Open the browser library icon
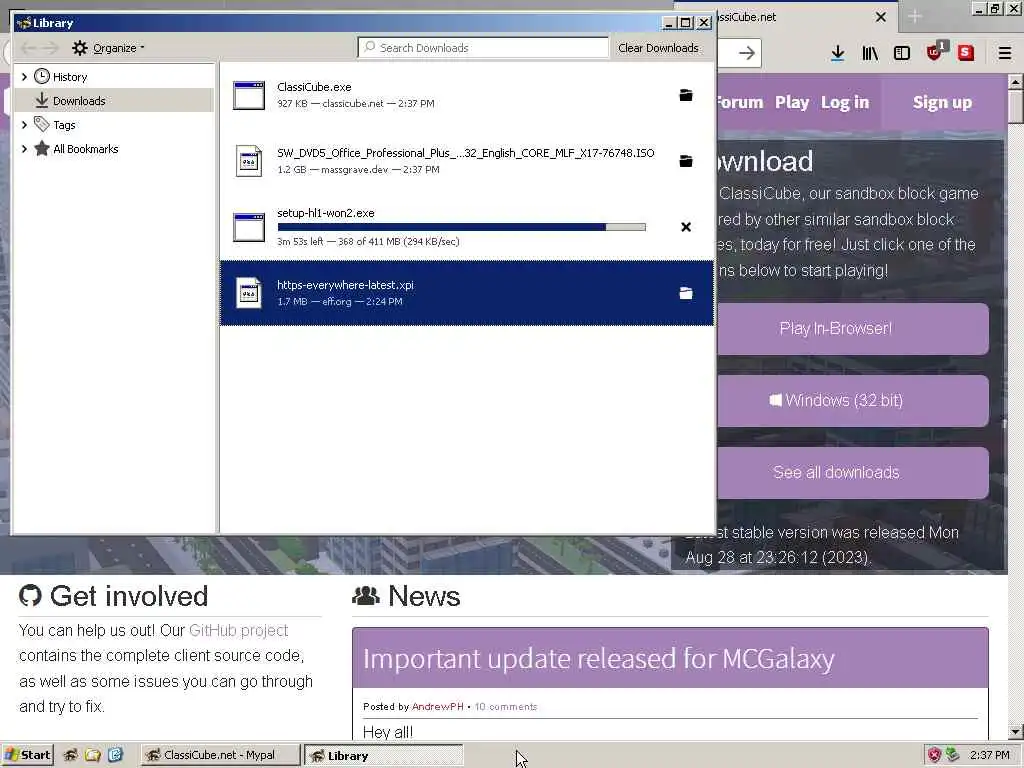Viewport: 1024px width, 768px height. (x=870, y=54)
